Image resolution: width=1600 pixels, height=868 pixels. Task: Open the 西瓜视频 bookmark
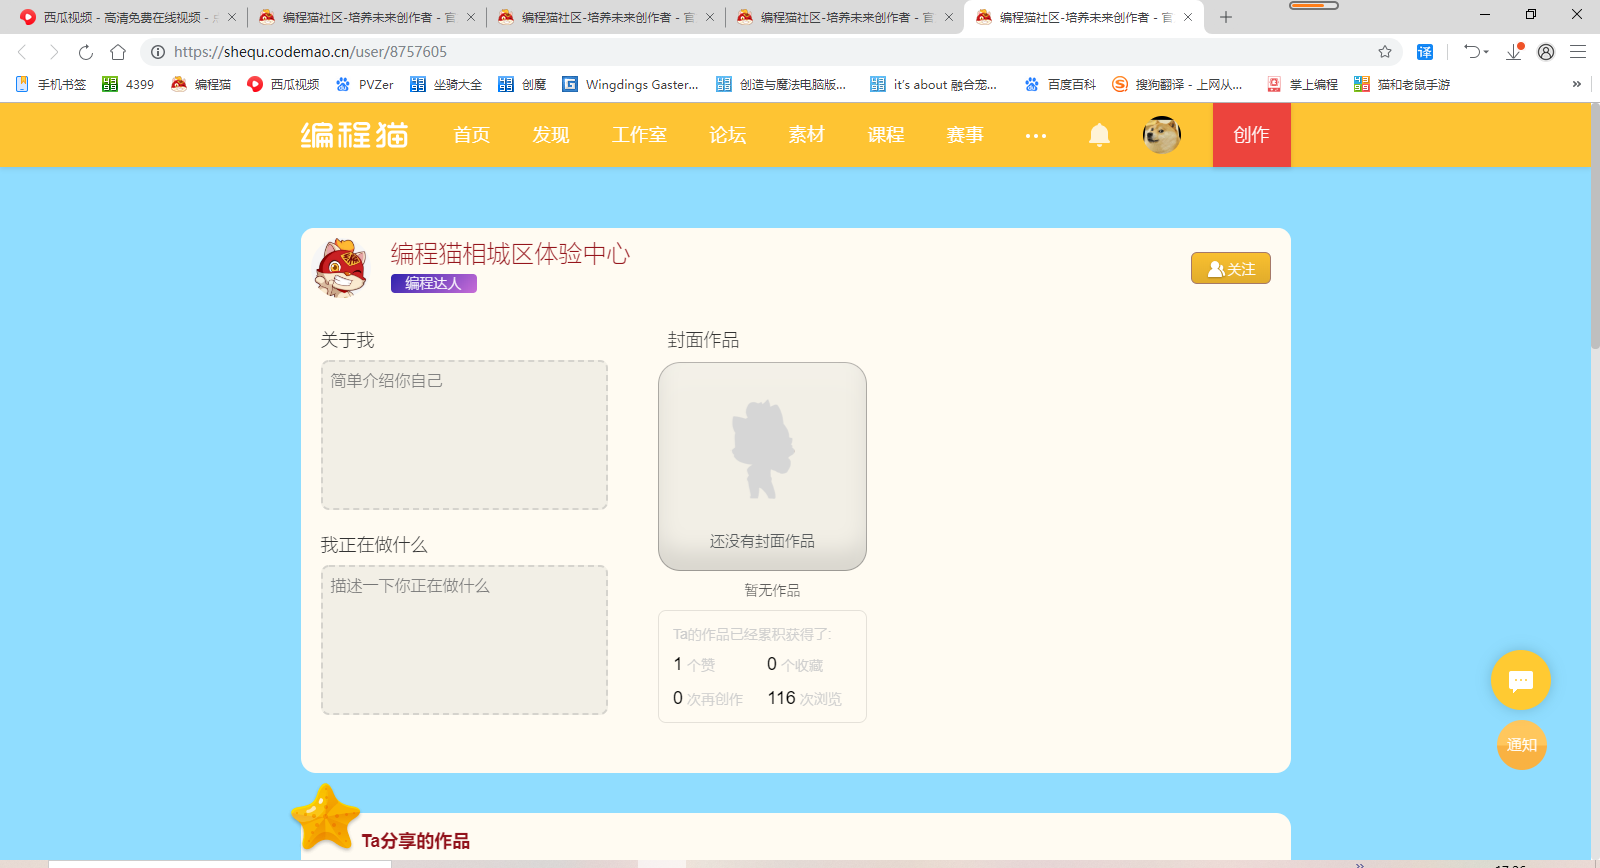pos(284,84)
